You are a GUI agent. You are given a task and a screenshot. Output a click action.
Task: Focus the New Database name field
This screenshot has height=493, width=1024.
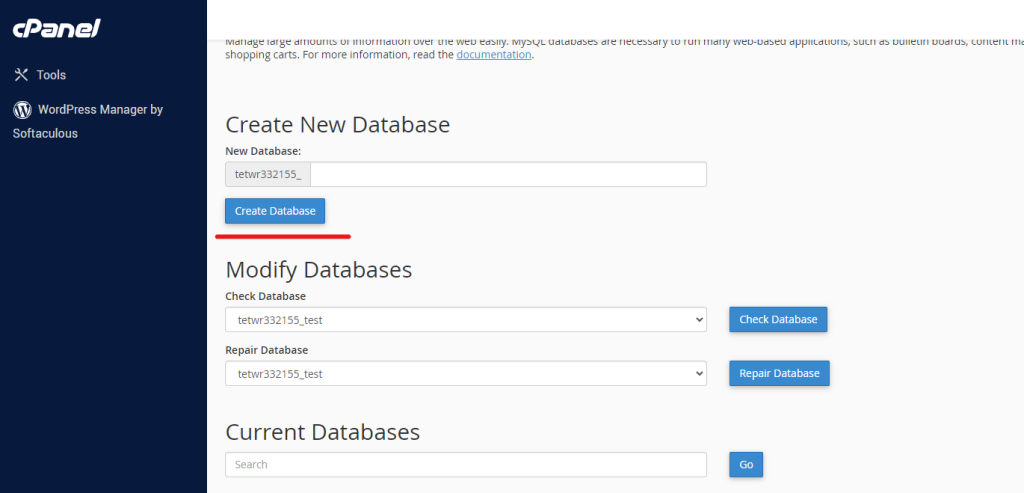[508, 175]
